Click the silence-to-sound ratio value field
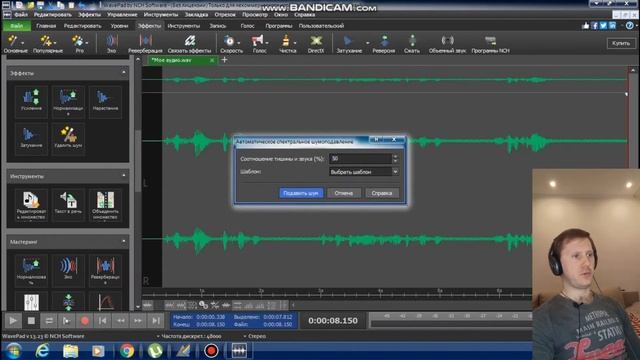The width and height of the screenshot is (640, 360). pyautogui.click(x=360, y=158)
